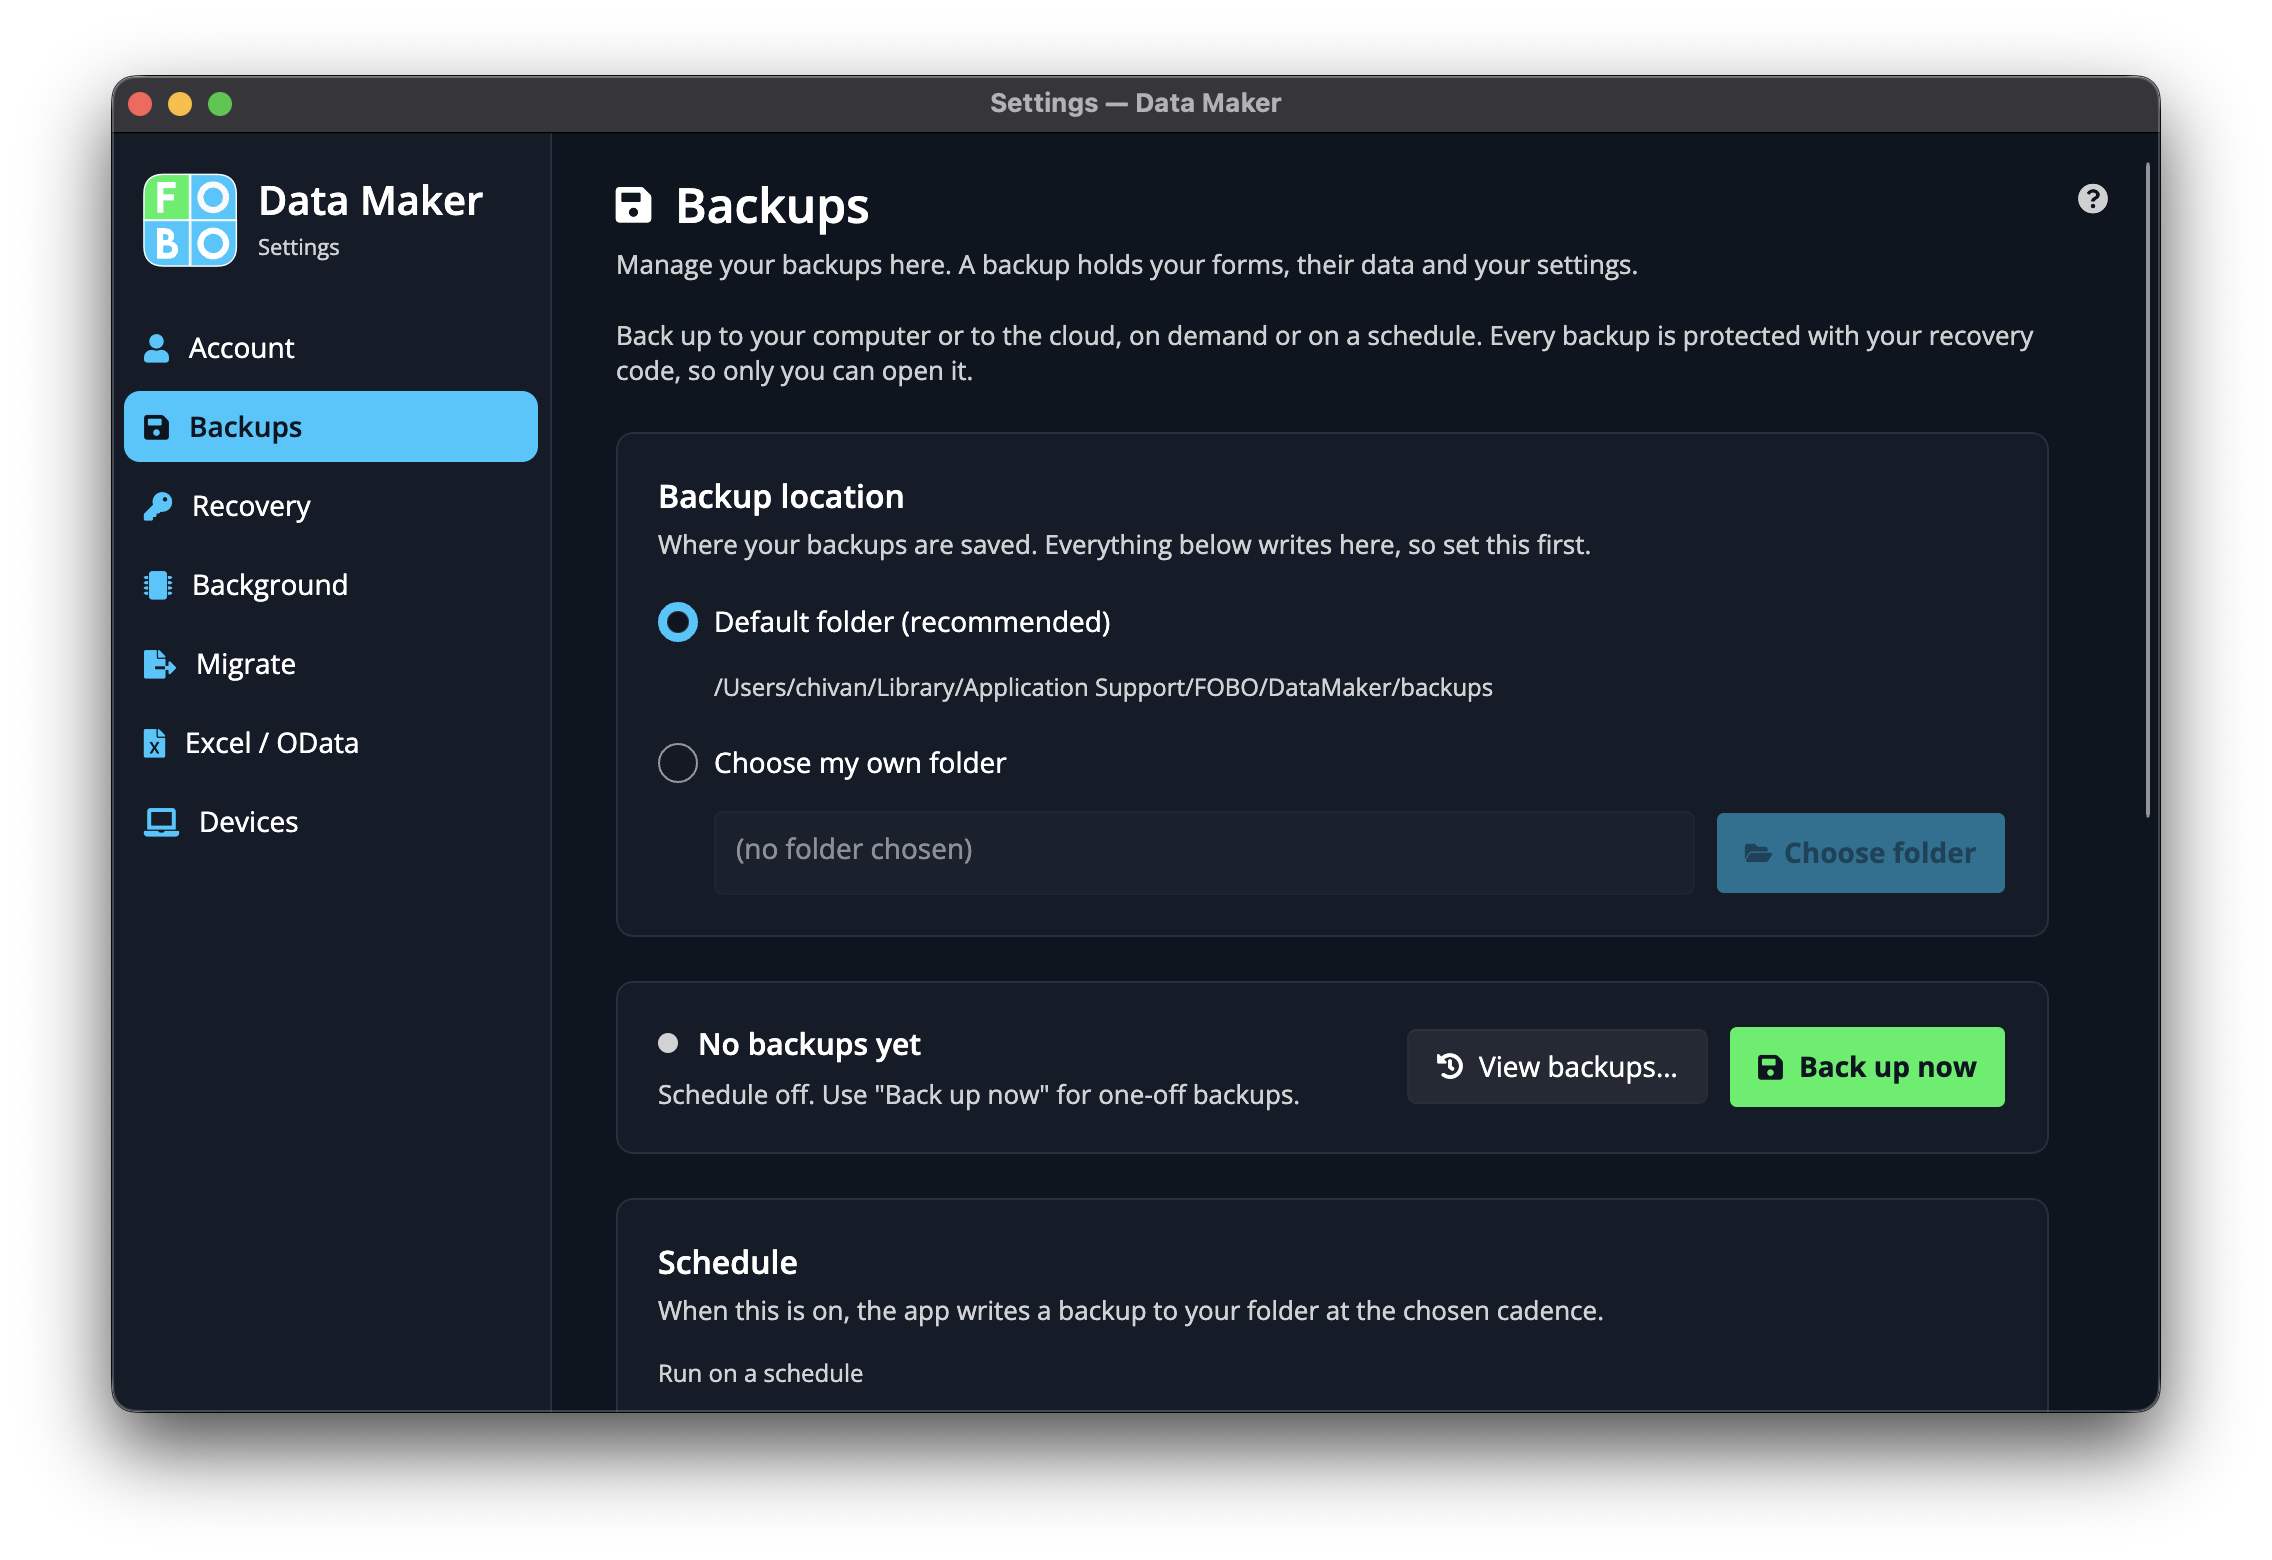The width and height of the screenshot is (2272, 1560).
Task: Click the FOBO Data Maker logo
Action: 190,220
